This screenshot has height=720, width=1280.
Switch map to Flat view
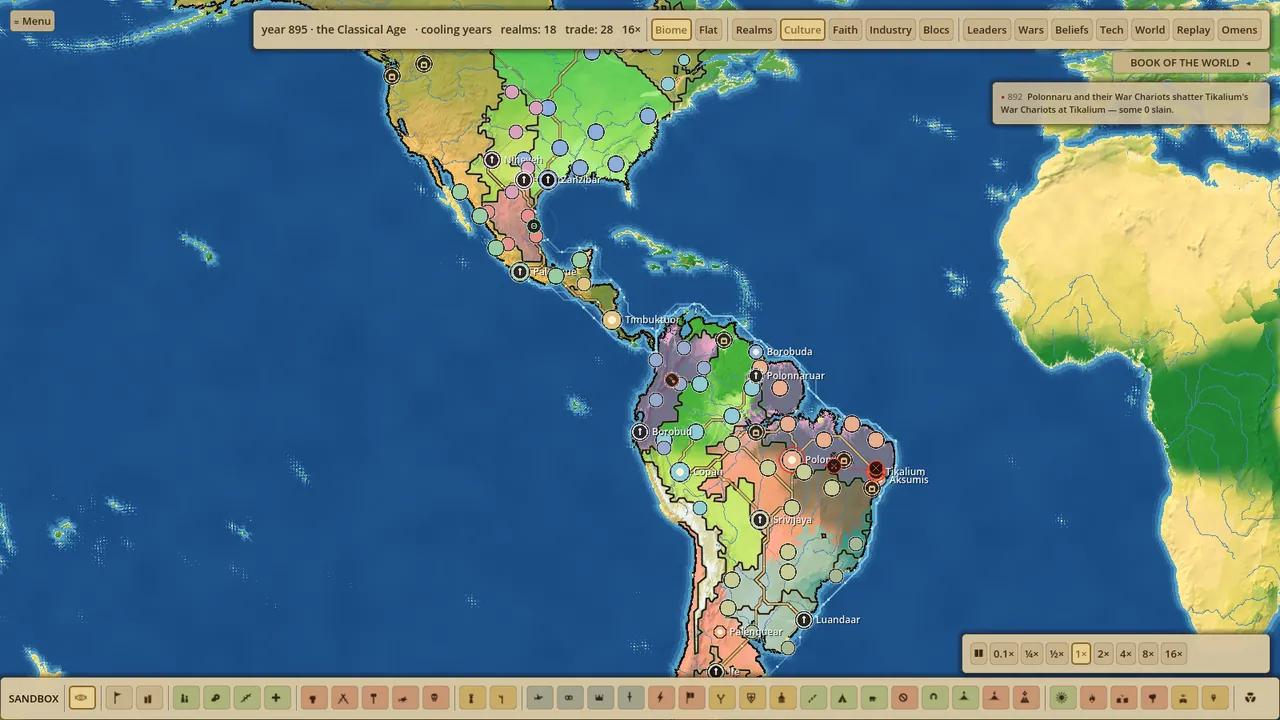click(708, 30)
